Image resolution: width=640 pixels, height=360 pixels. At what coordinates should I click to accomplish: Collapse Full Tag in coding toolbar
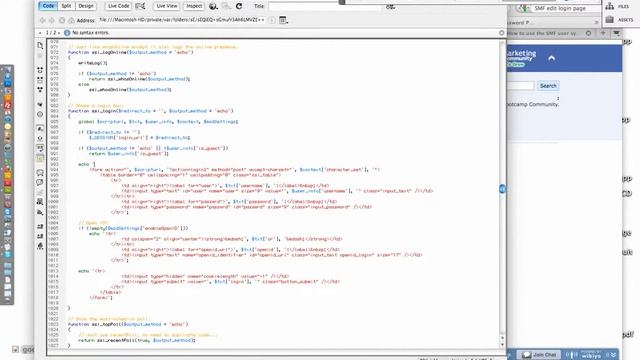click(40, 70)
